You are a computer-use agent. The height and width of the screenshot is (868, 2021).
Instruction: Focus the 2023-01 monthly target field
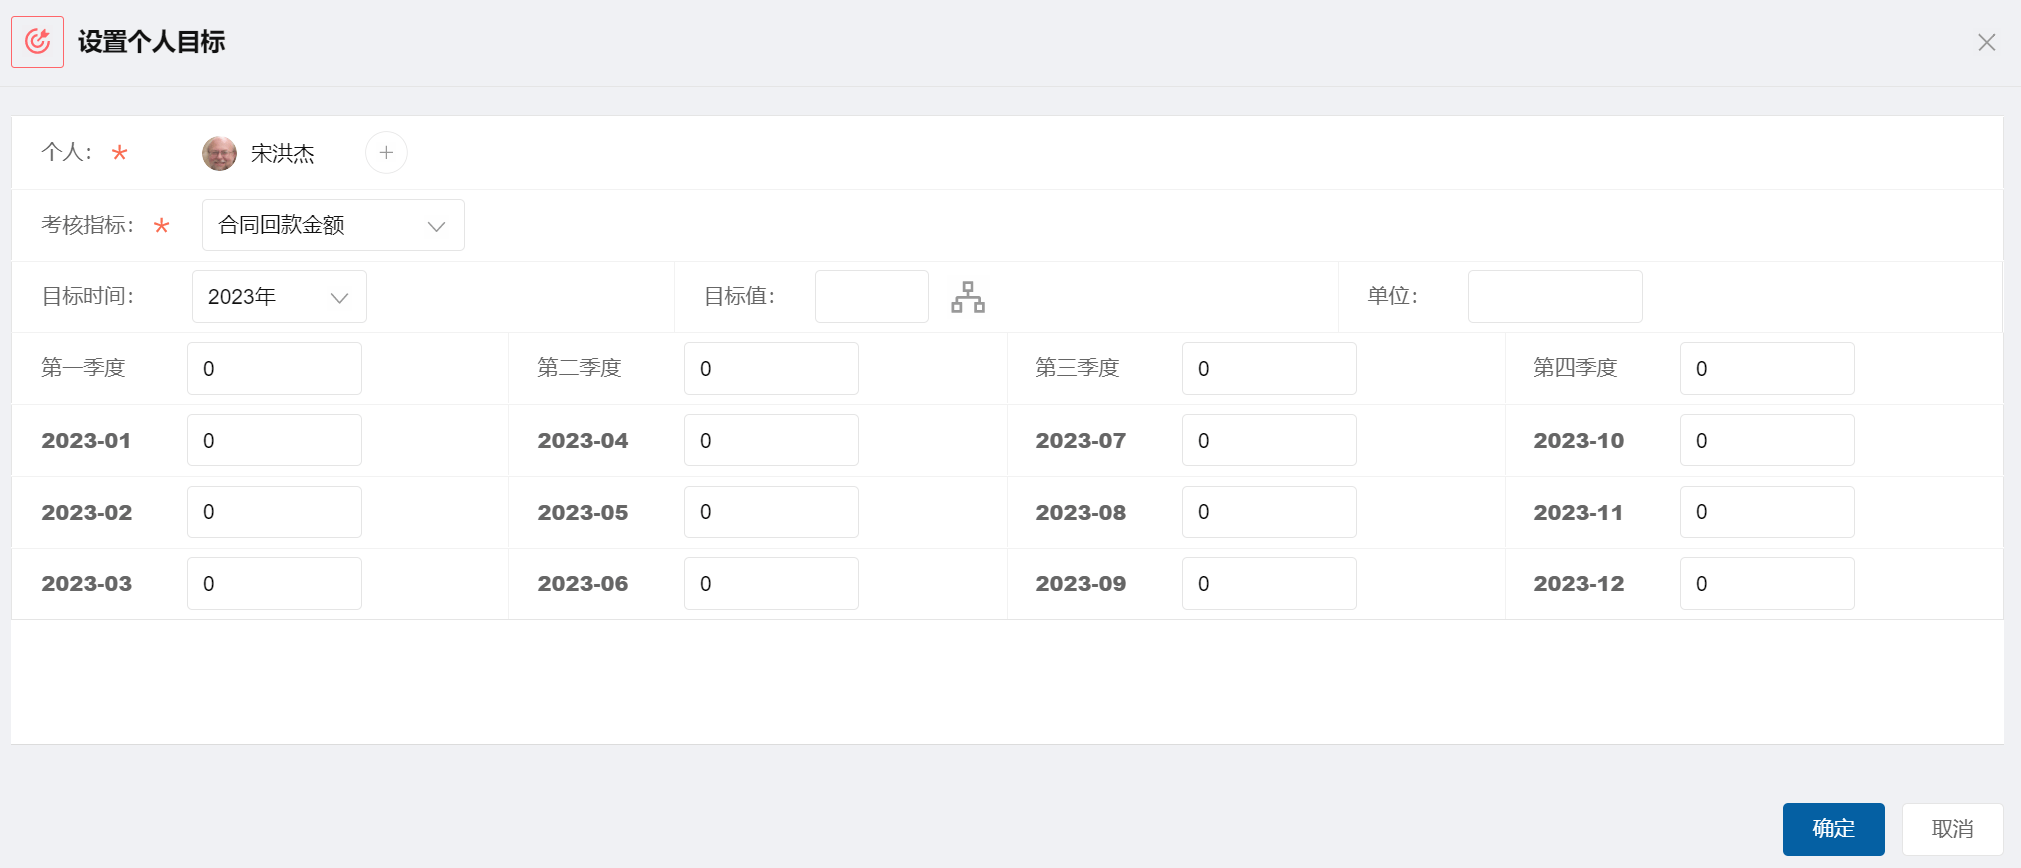tap(274, 441)
